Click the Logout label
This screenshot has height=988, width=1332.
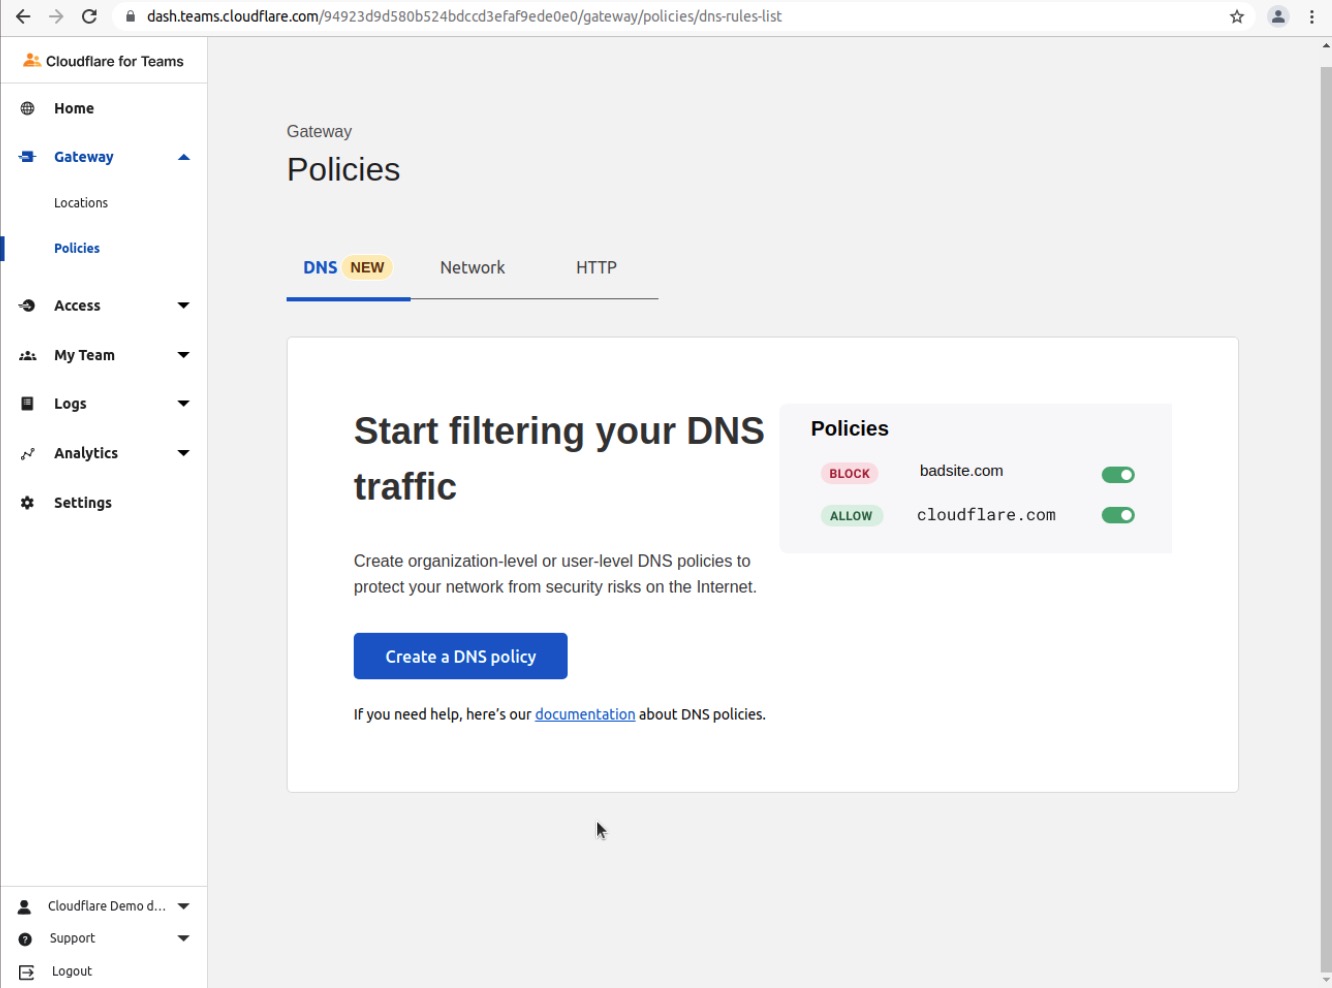72,972
